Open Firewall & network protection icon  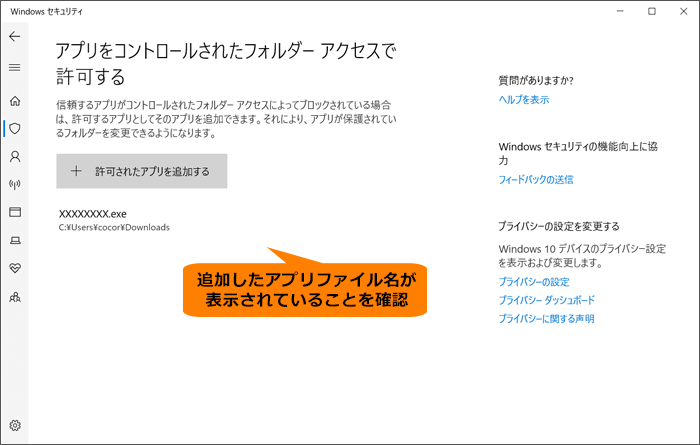(x=15, y=184)
